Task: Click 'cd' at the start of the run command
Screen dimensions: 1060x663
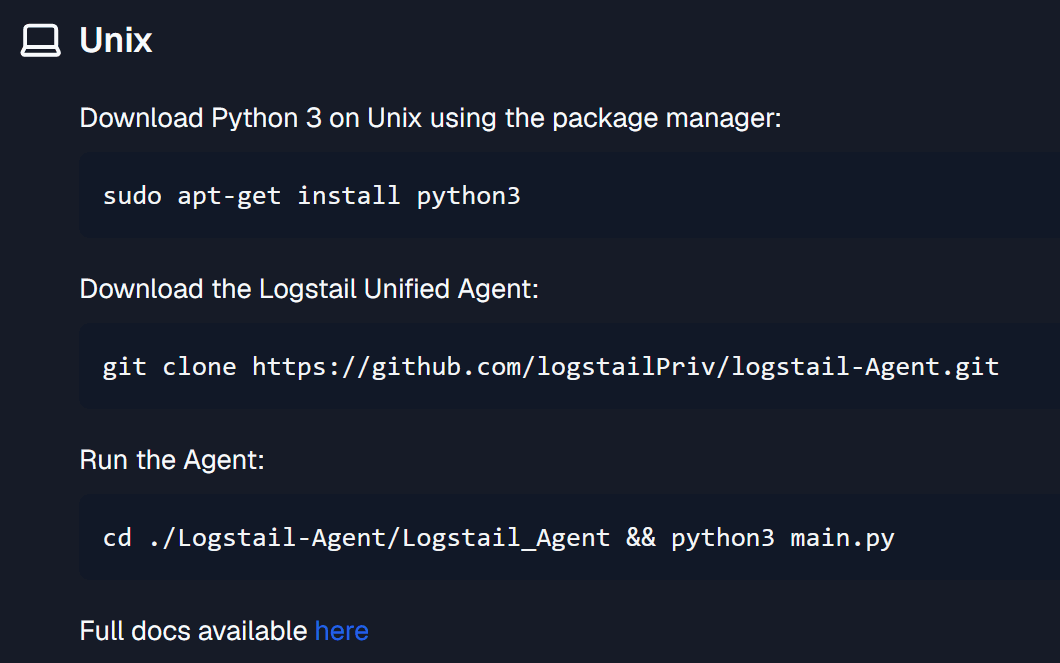Action: click(x=117, y=537)
